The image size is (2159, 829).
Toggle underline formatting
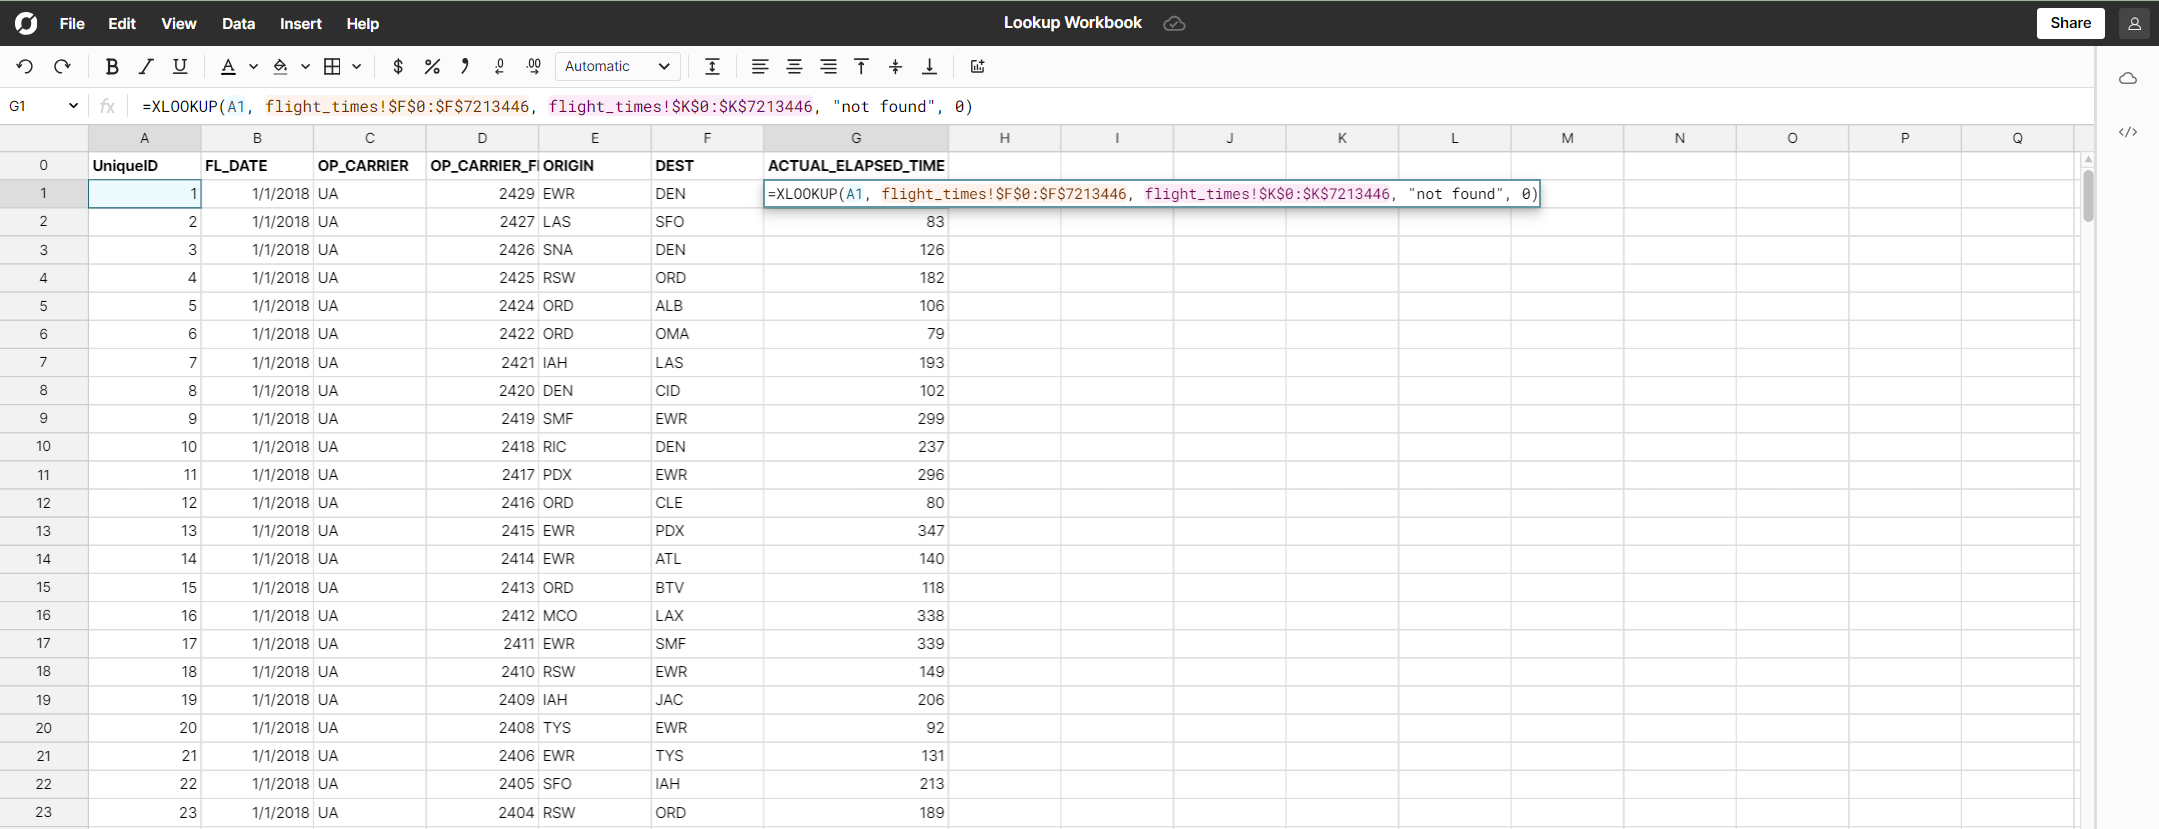click(180, 67)
